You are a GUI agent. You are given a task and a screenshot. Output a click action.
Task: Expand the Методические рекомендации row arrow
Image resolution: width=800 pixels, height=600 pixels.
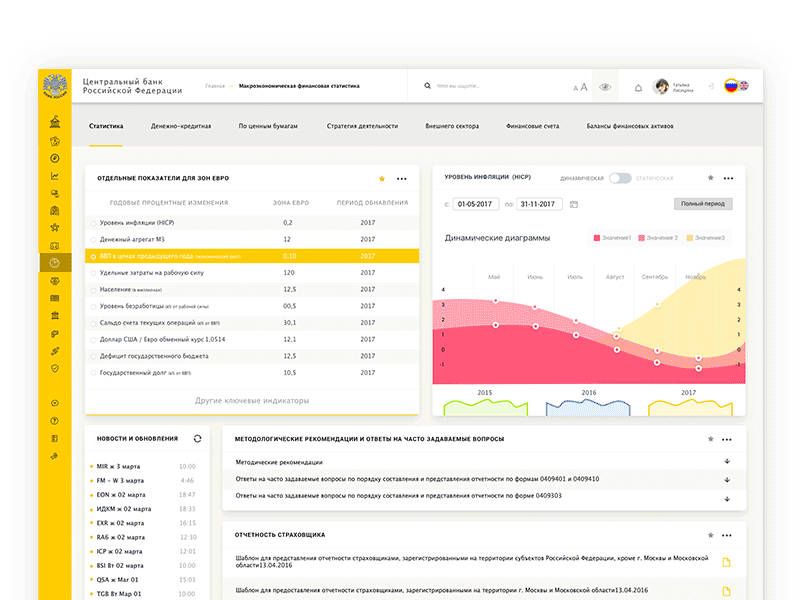pyautogui.click(x=727, y=462)
